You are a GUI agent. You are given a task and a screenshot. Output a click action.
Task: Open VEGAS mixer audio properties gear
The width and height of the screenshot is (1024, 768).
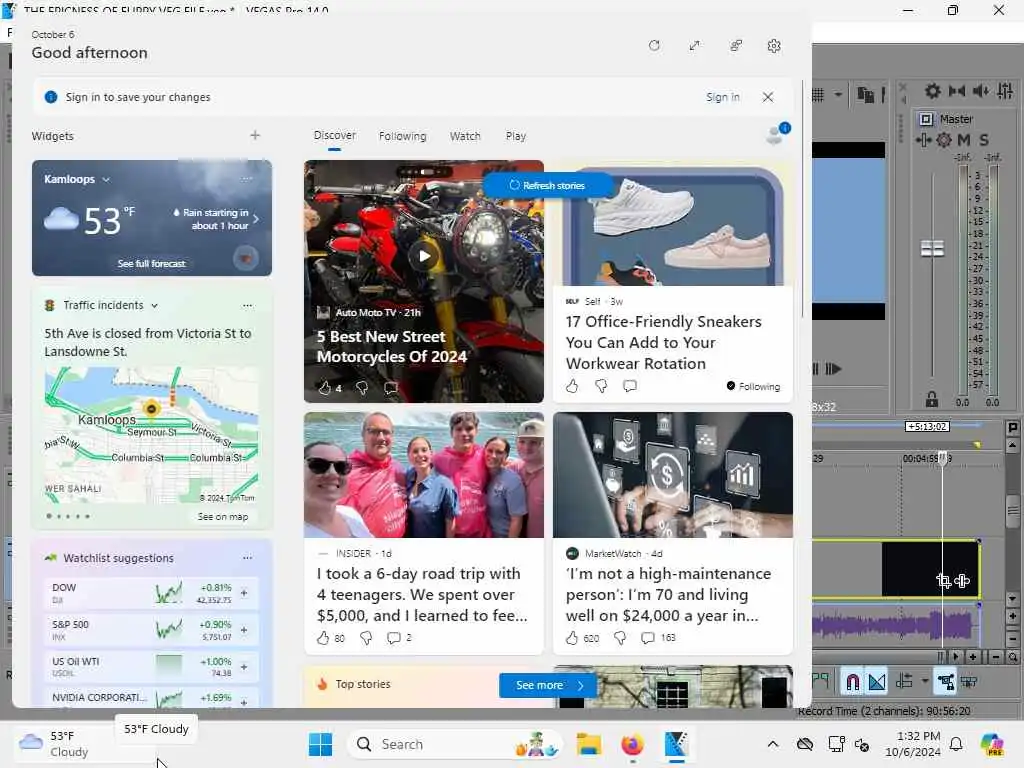click(933, 91)
